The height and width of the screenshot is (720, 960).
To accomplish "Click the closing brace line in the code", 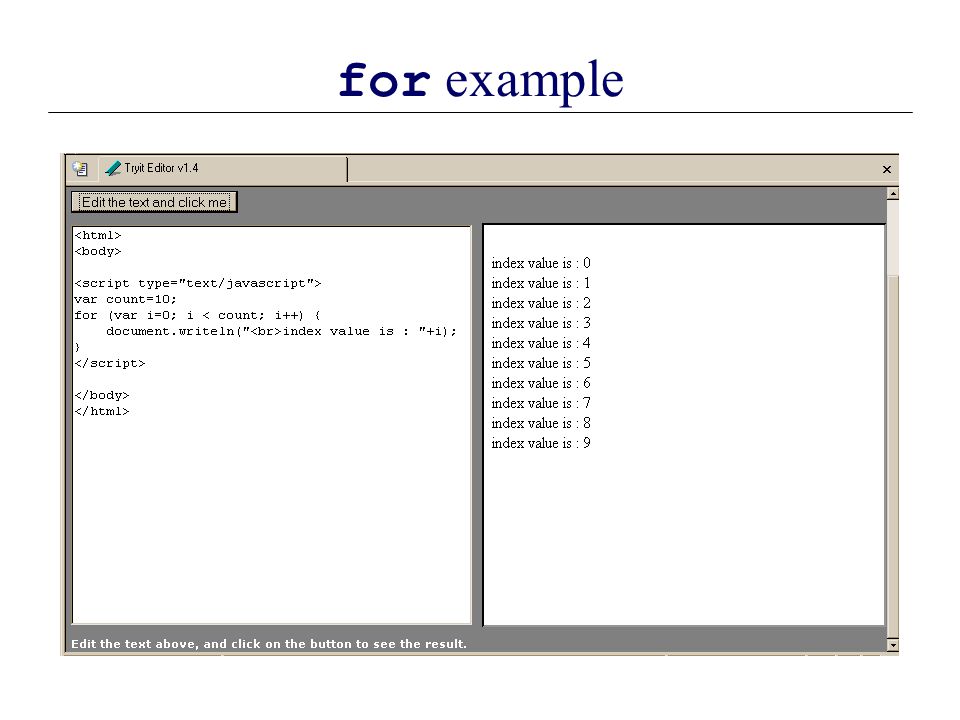I will click(x=77, y=347).
